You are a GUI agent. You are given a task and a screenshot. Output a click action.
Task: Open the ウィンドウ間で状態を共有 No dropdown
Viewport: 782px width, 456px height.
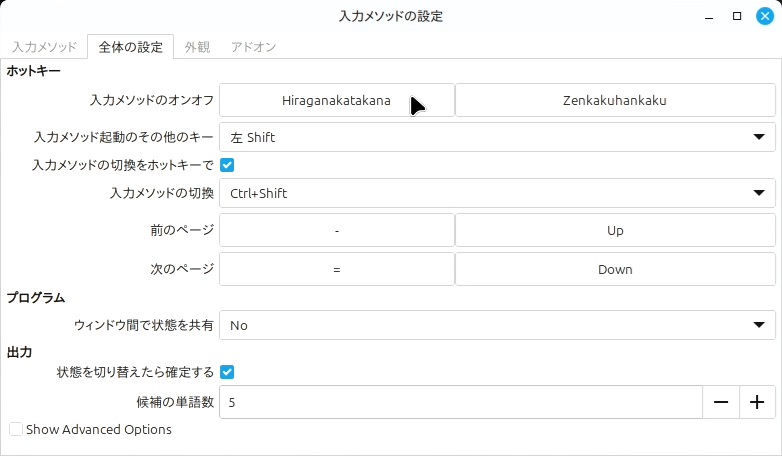pos(497,325)
